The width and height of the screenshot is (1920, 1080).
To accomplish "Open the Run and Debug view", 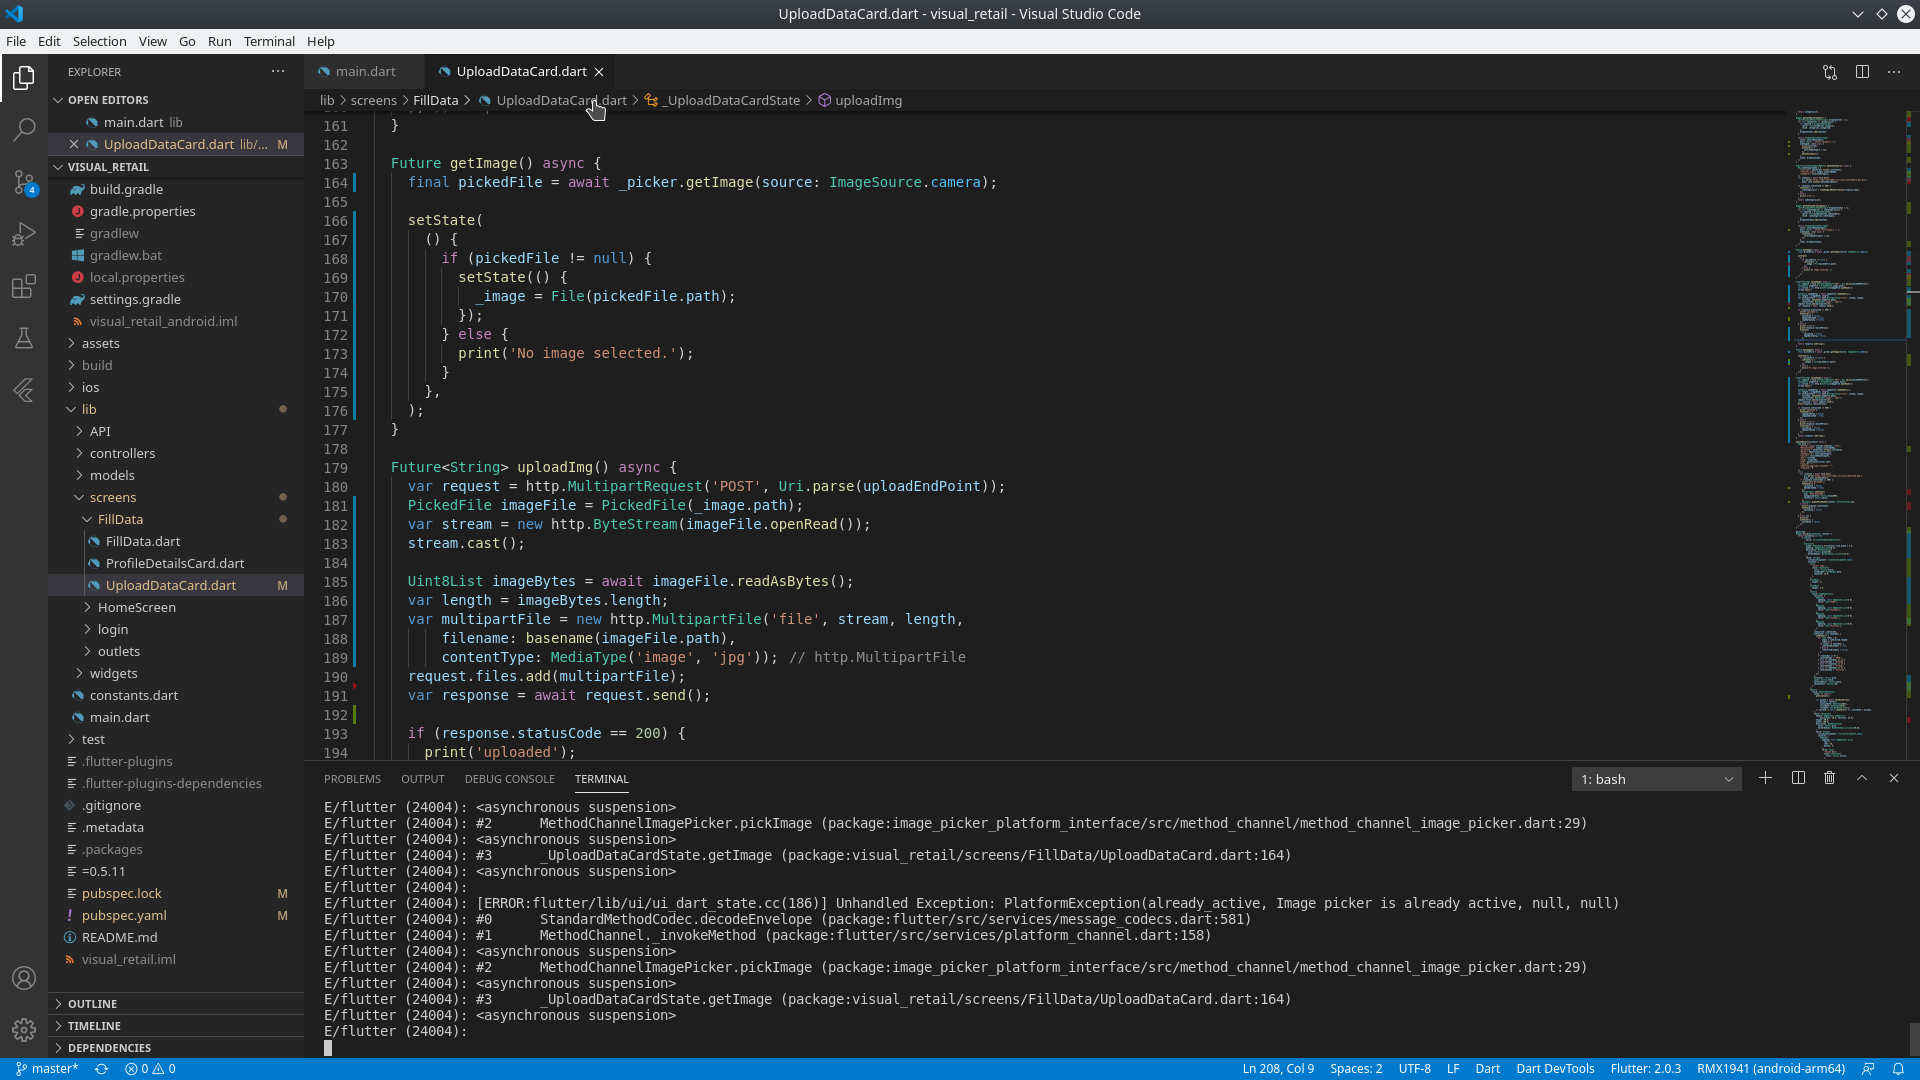I will coord(24,234).
